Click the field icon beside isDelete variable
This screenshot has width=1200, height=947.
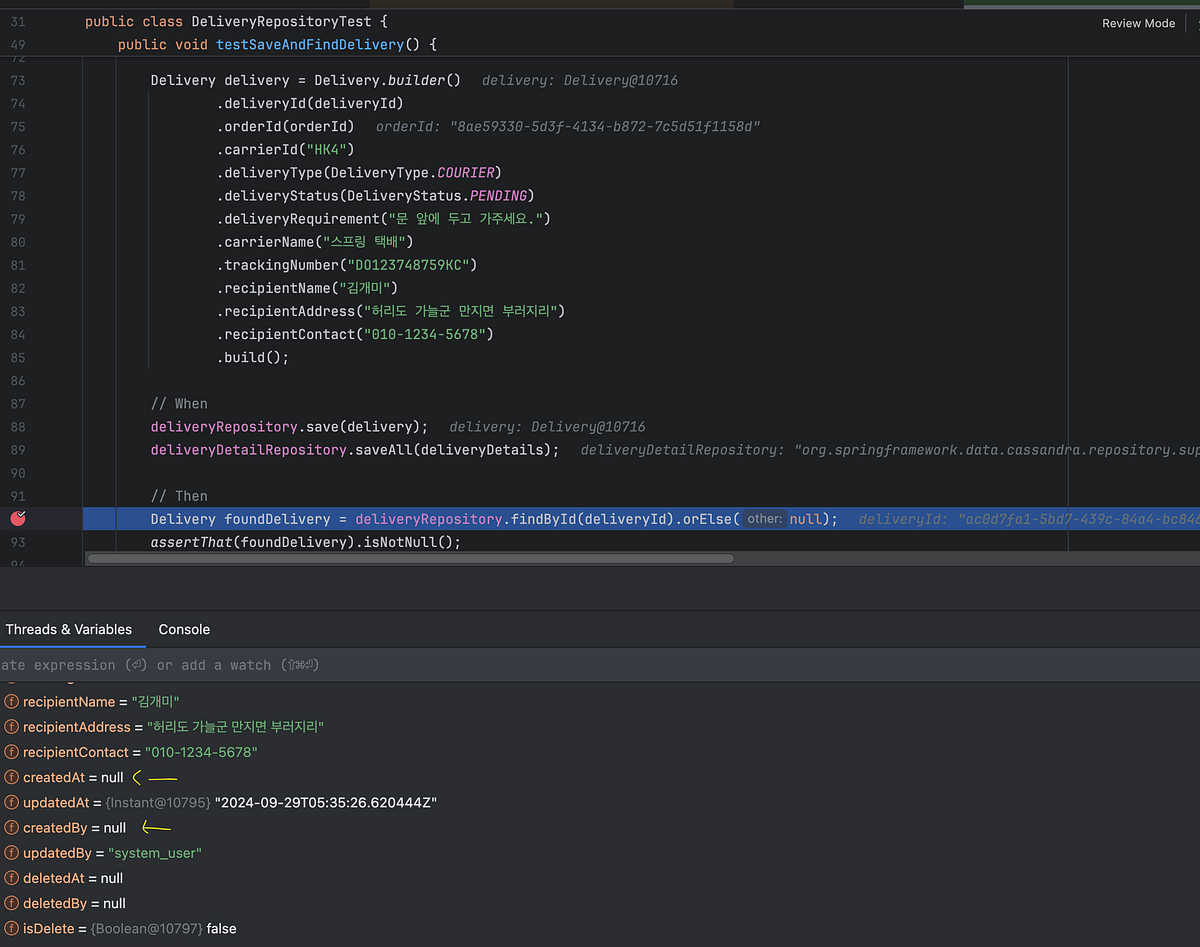coord(10,928)
